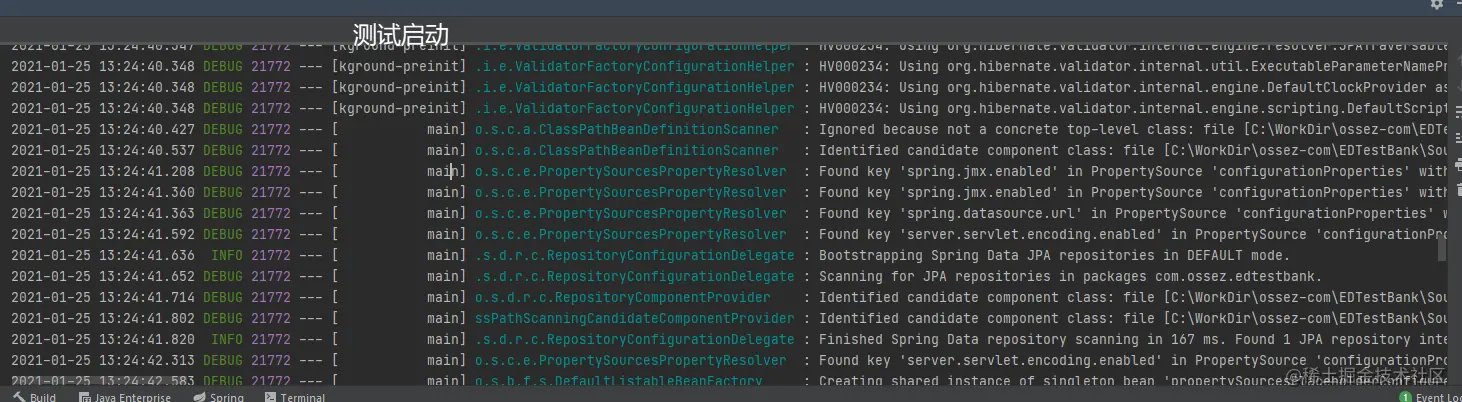Open the Terminal tool window tab
The image size is (1462, 402).
[x=295, y=397]
